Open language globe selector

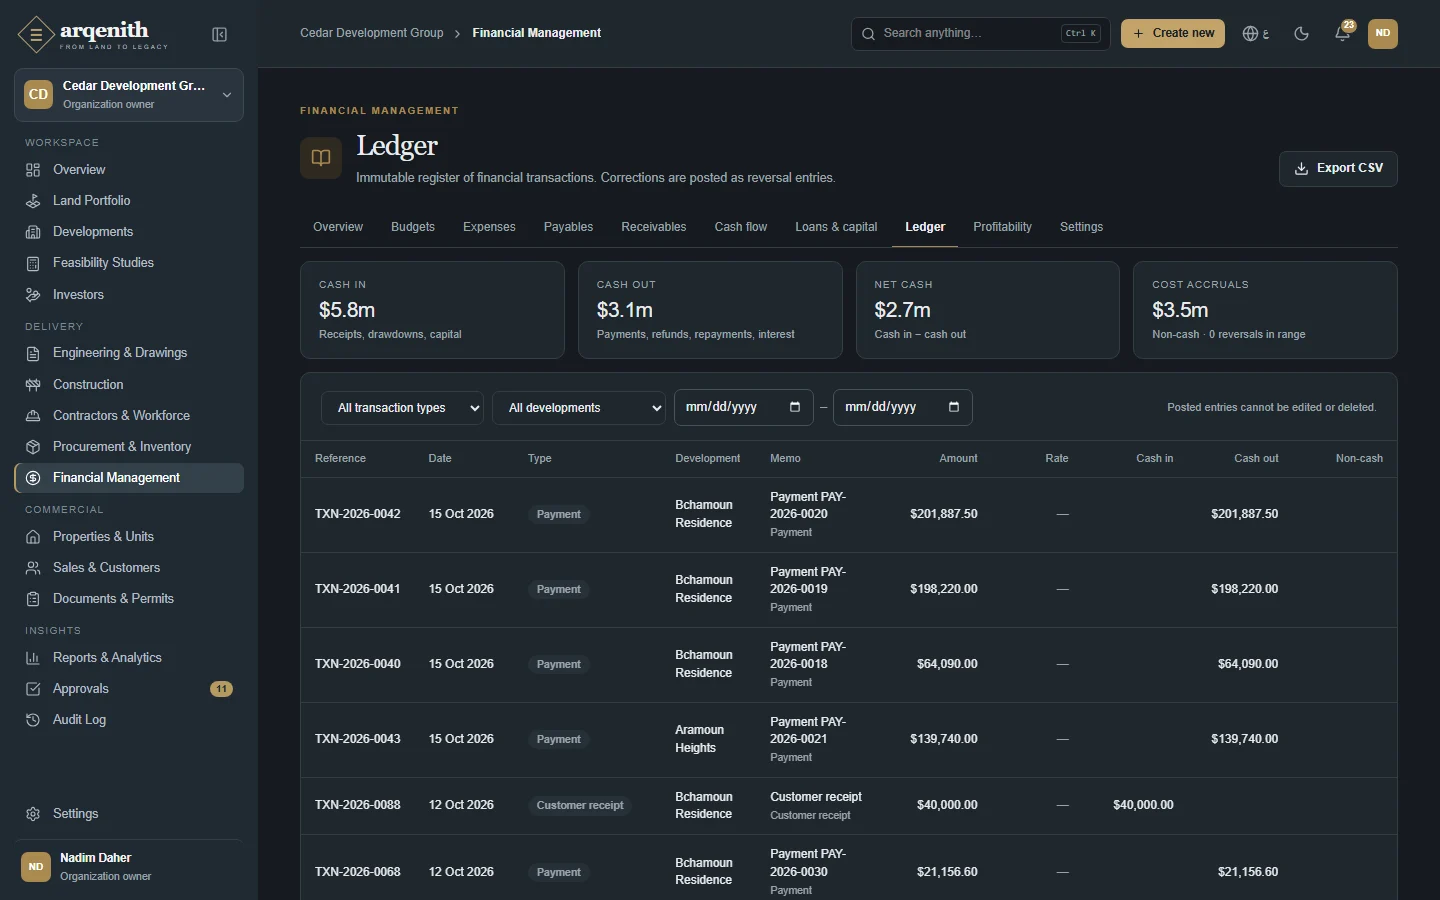1256,33
